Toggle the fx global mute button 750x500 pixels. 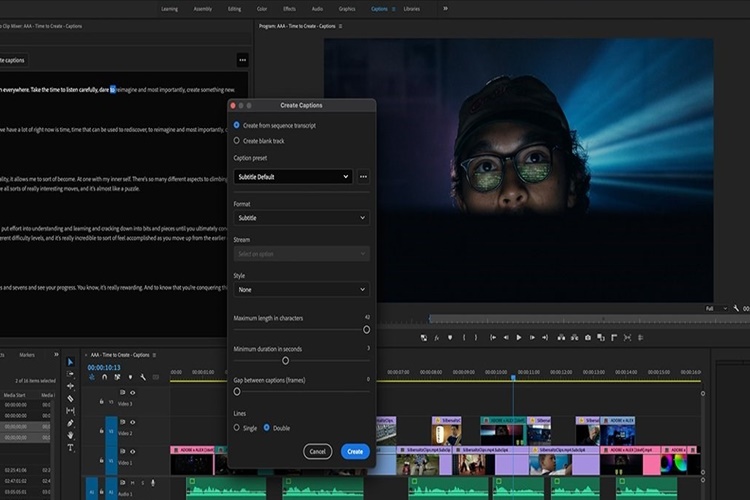(437, 337)
